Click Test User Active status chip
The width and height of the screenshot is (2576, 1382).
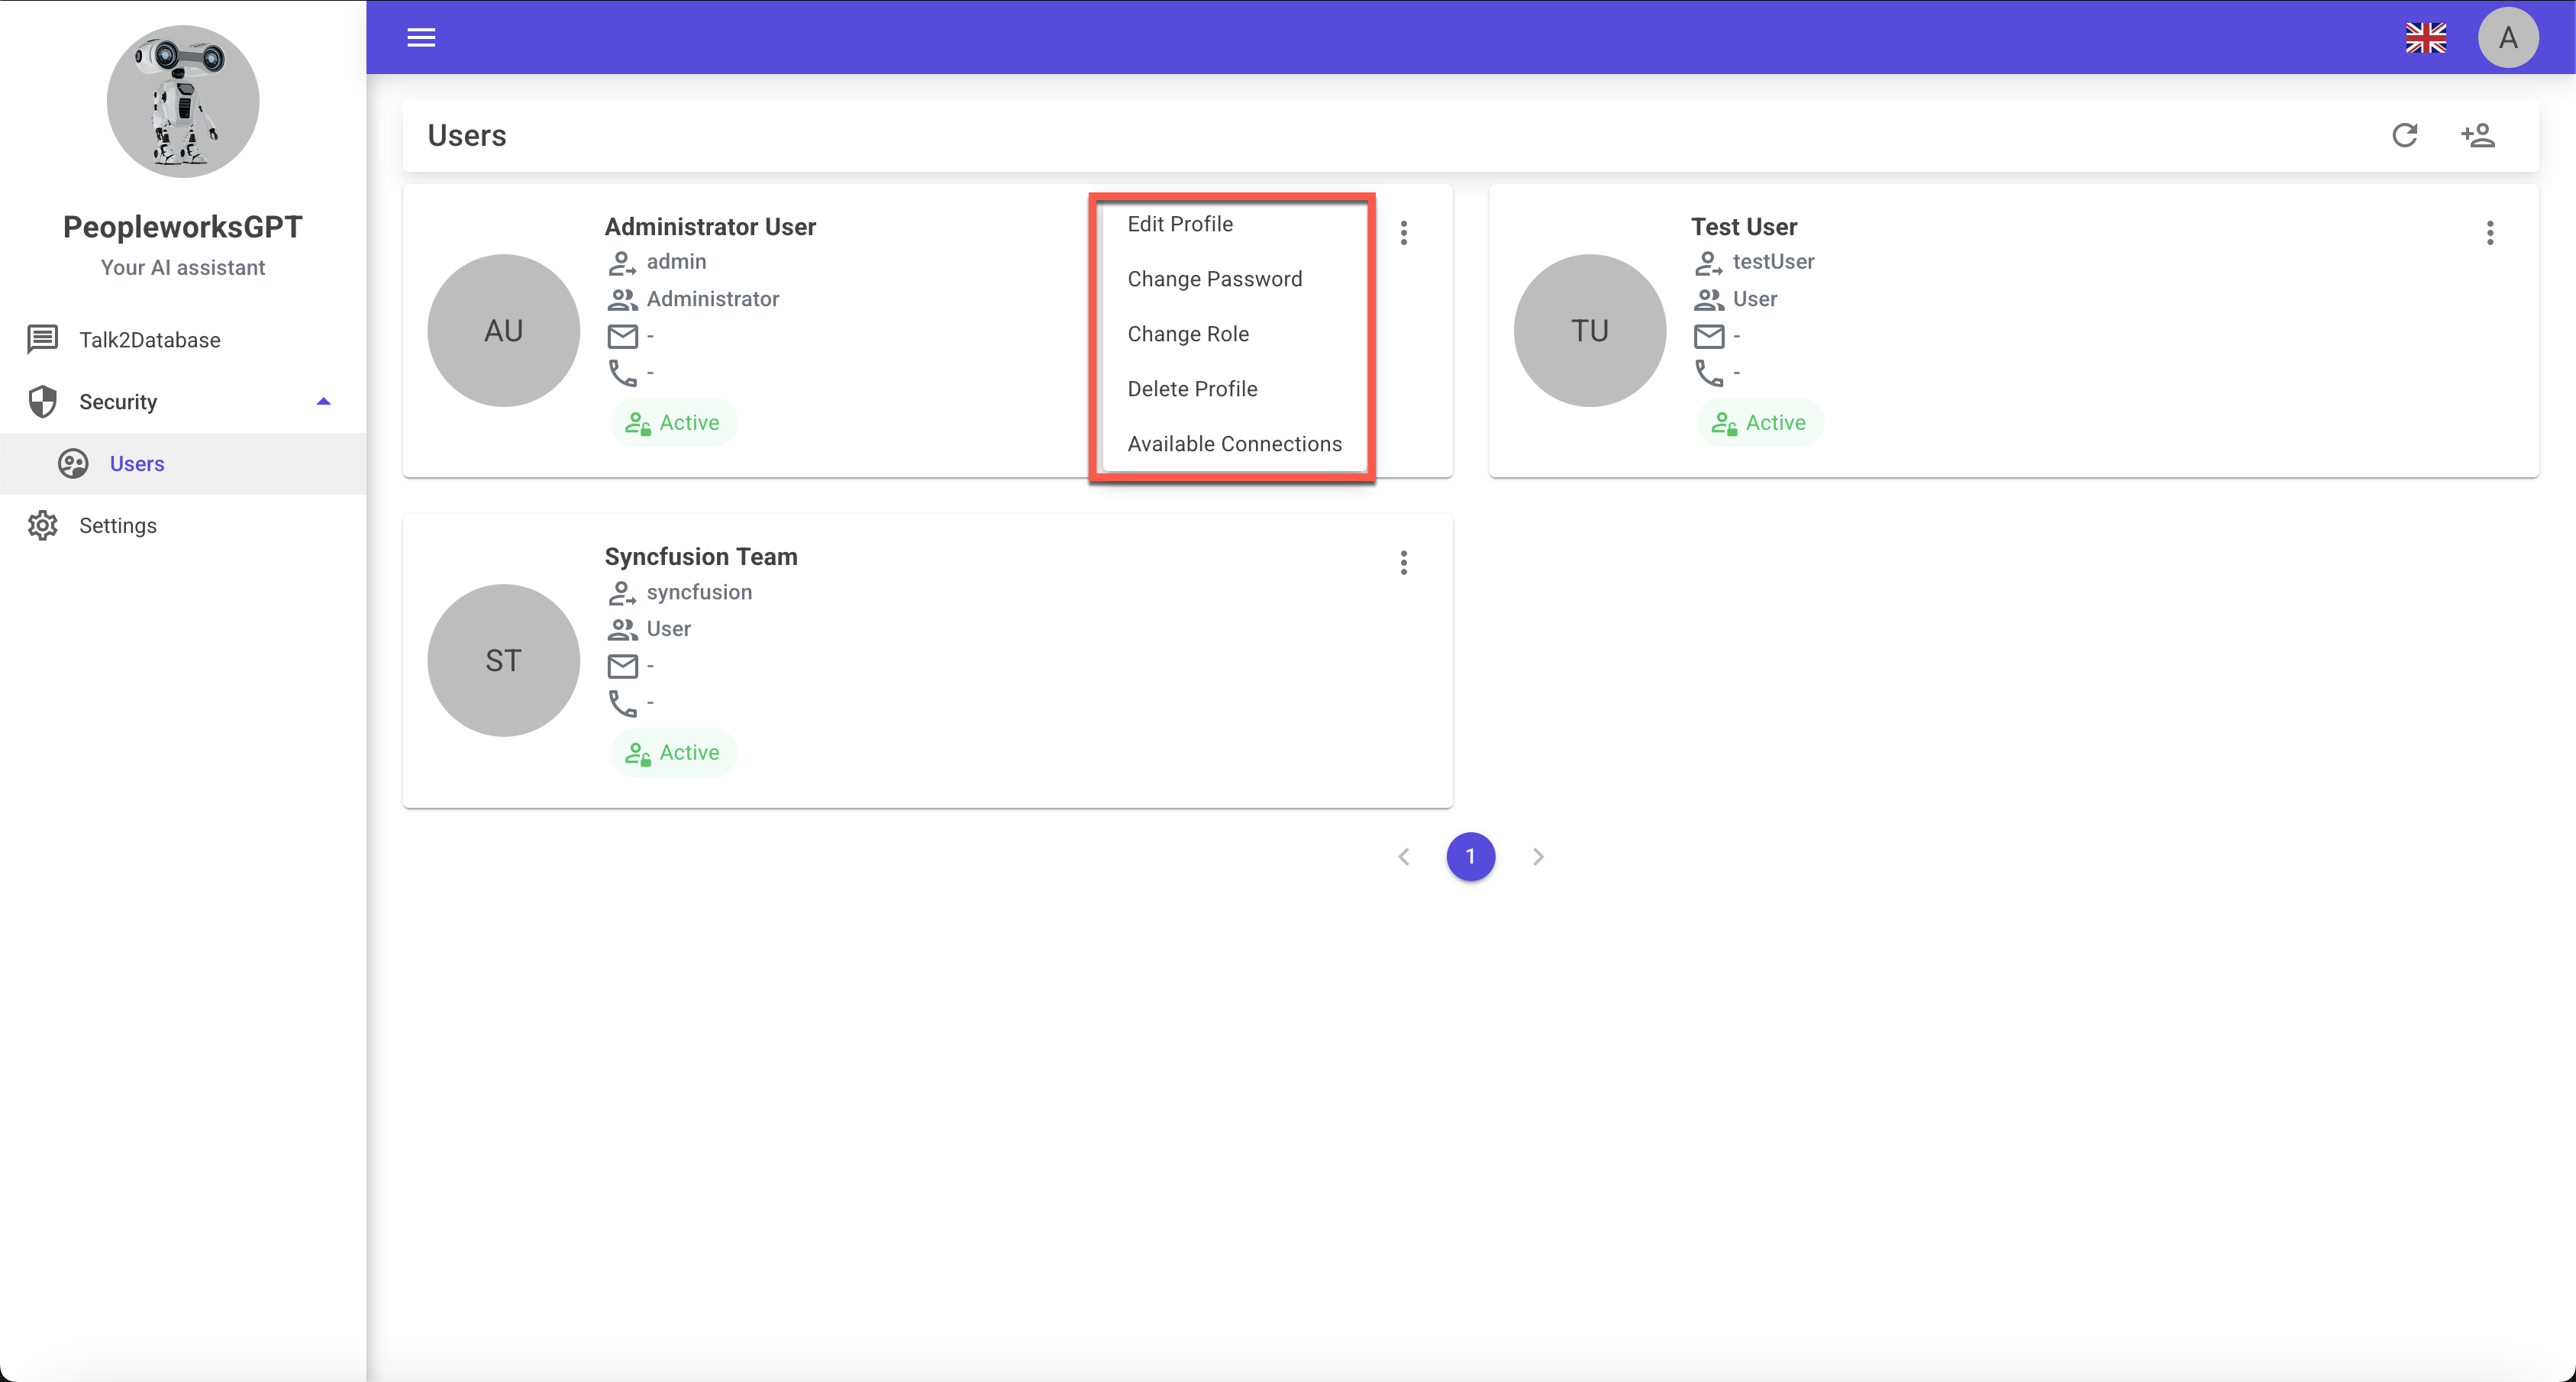1760,423
